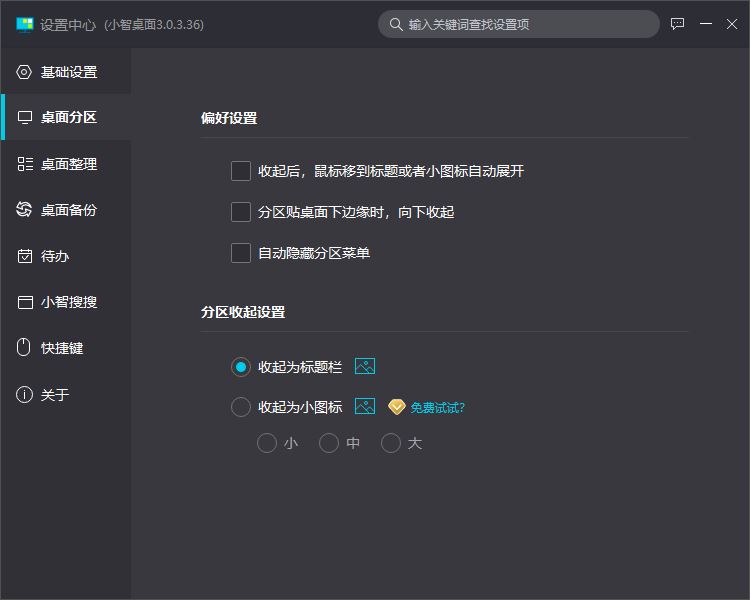Click the 分区收起设置 heading
The height and width of the screenshot is (600, 750).
click(x=243, y=312)
